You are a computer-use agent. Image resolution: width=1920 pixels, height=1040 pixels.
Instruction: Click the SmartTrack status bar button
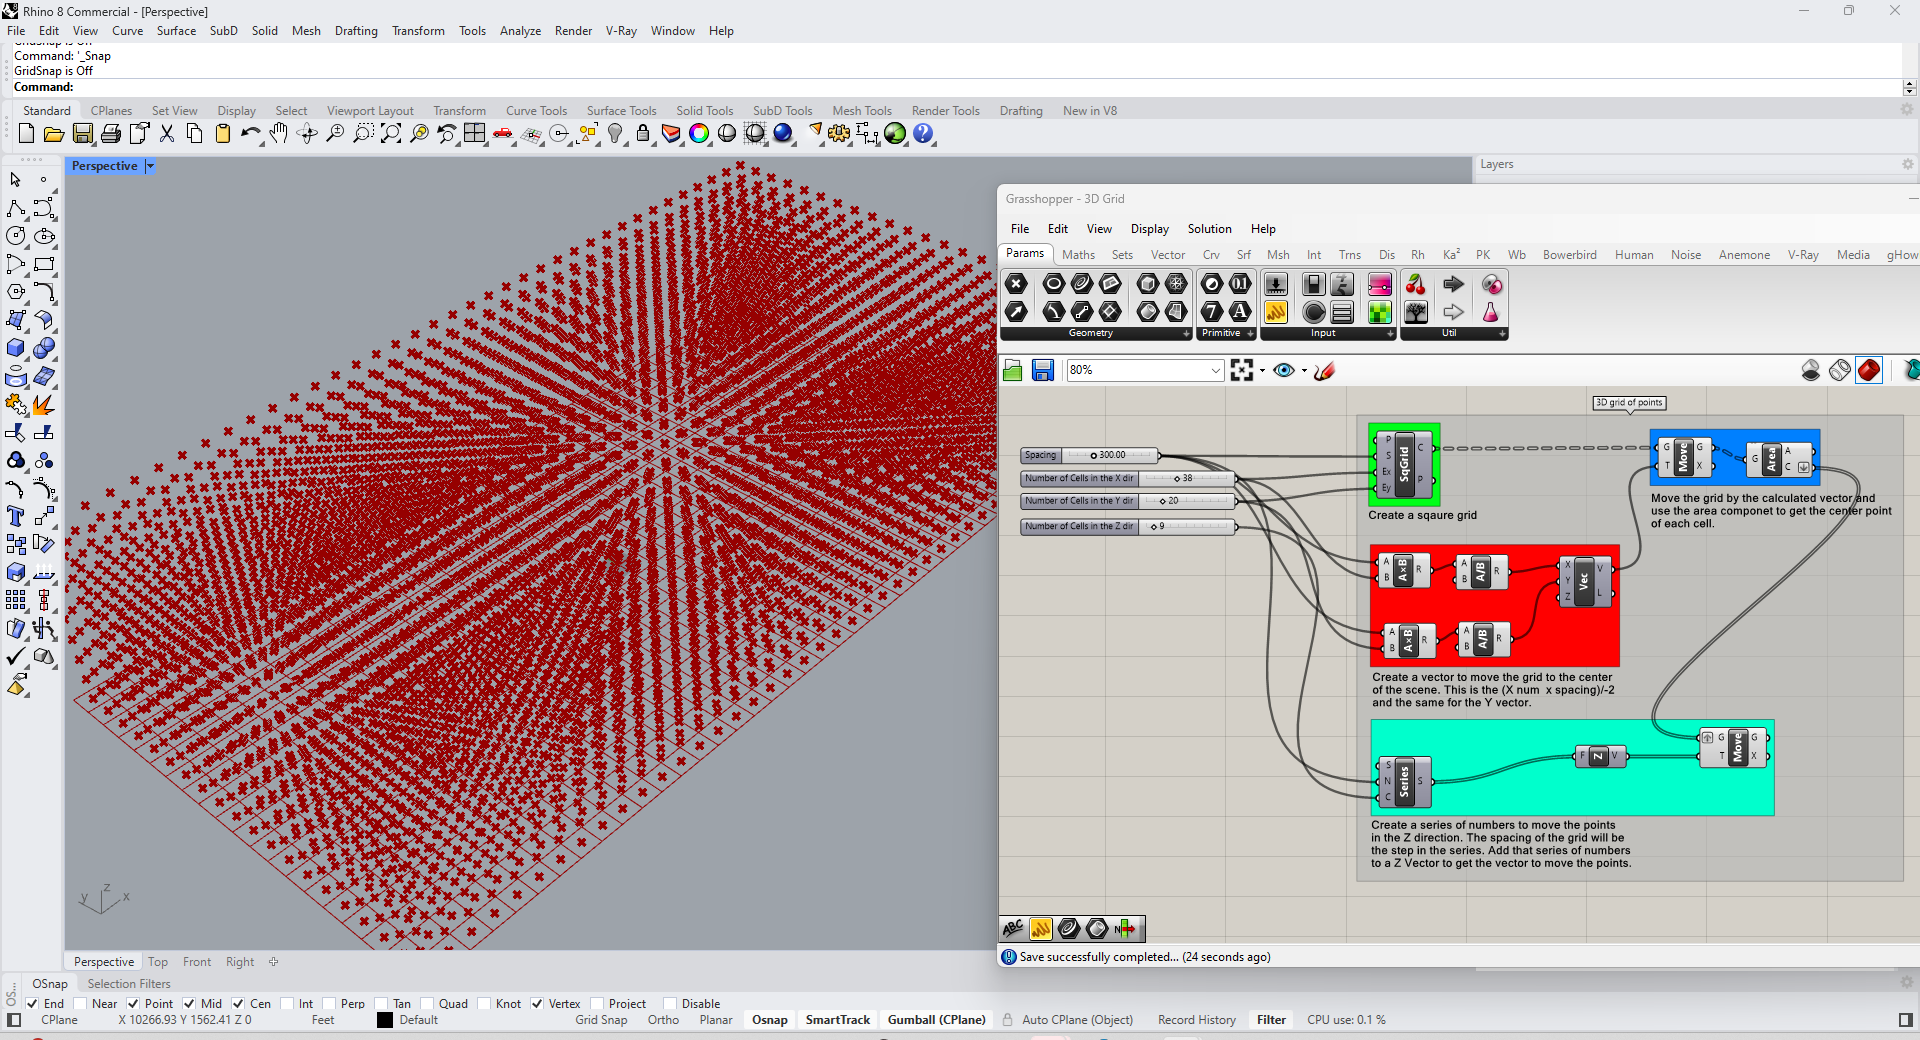pyautogui.click(x=837, y=1020)
